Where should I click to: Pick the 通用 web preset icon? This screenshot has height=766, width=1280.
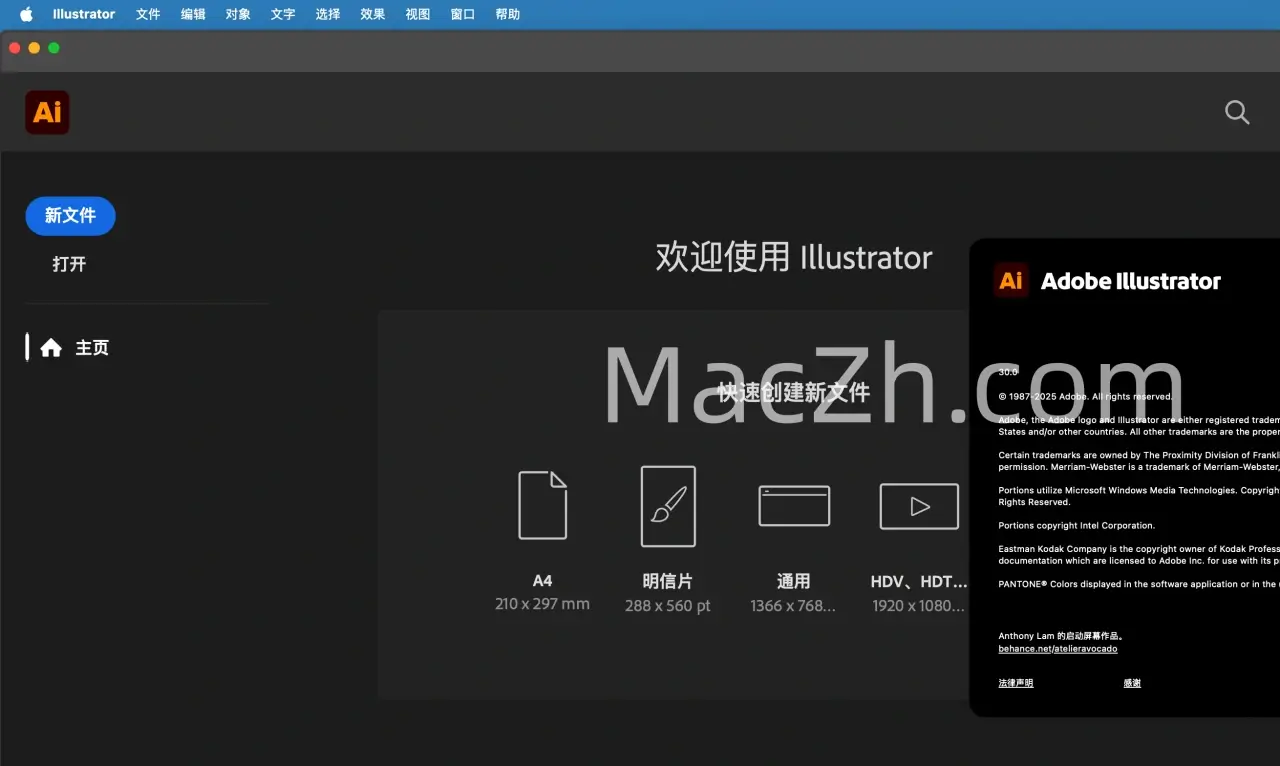coord(794,506)
